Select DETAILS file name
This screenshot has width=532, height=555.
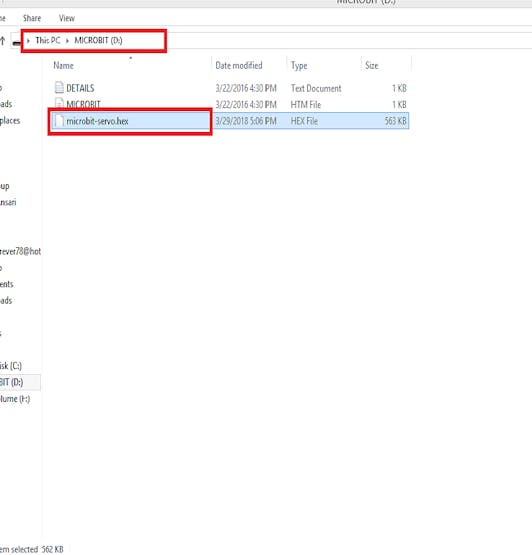click(x=80, y=88)
